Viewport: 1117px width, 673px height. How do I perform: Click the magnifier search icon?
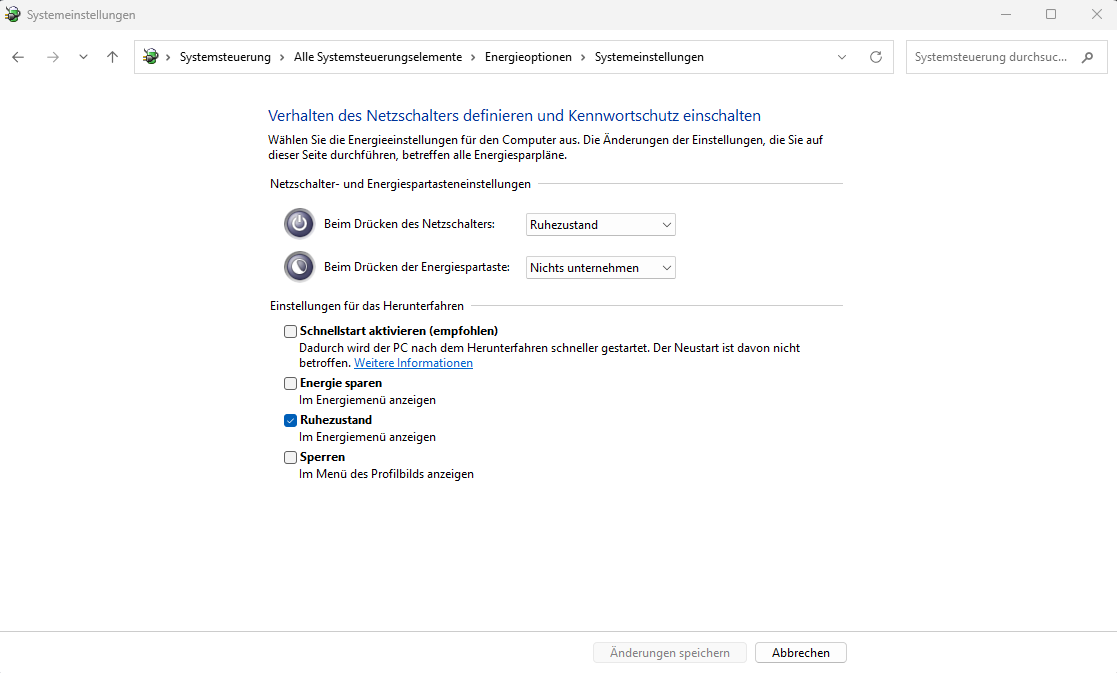(1088, 57)
